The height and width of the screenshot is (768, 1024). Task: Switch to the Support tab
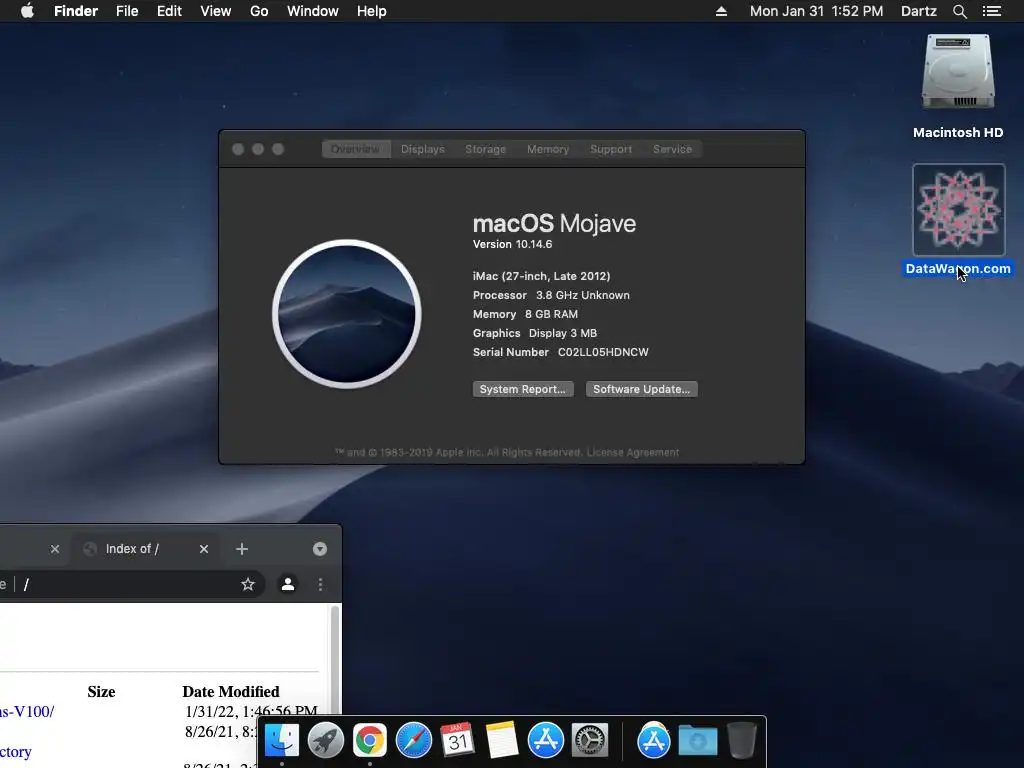coord(611,149)
